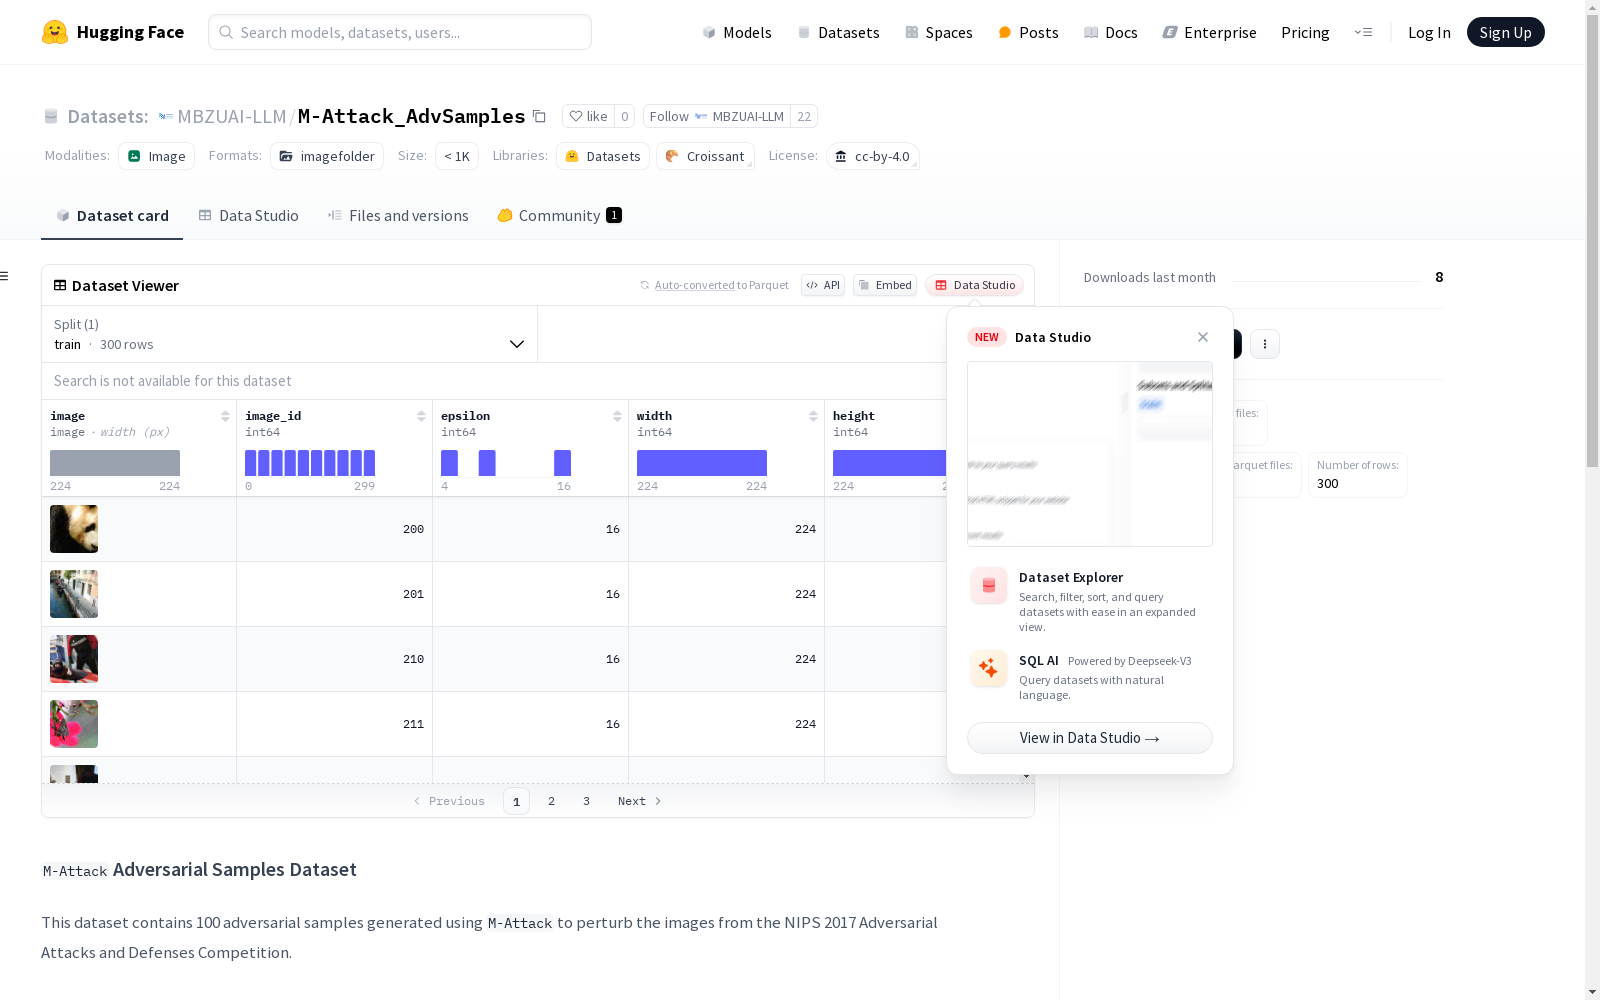This screenshot has width=1600, height=1000.
Task: Click the community discussions count badge
Action: pos(614,215)
